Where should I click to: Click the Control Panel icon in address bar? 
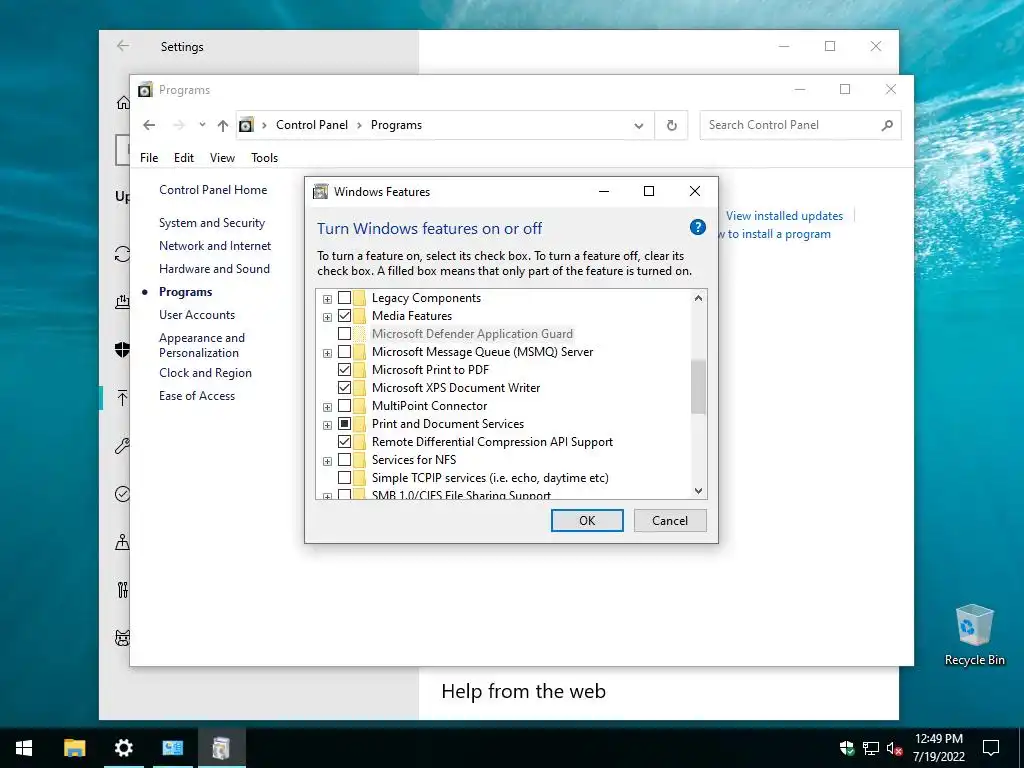tap(246, 125)
